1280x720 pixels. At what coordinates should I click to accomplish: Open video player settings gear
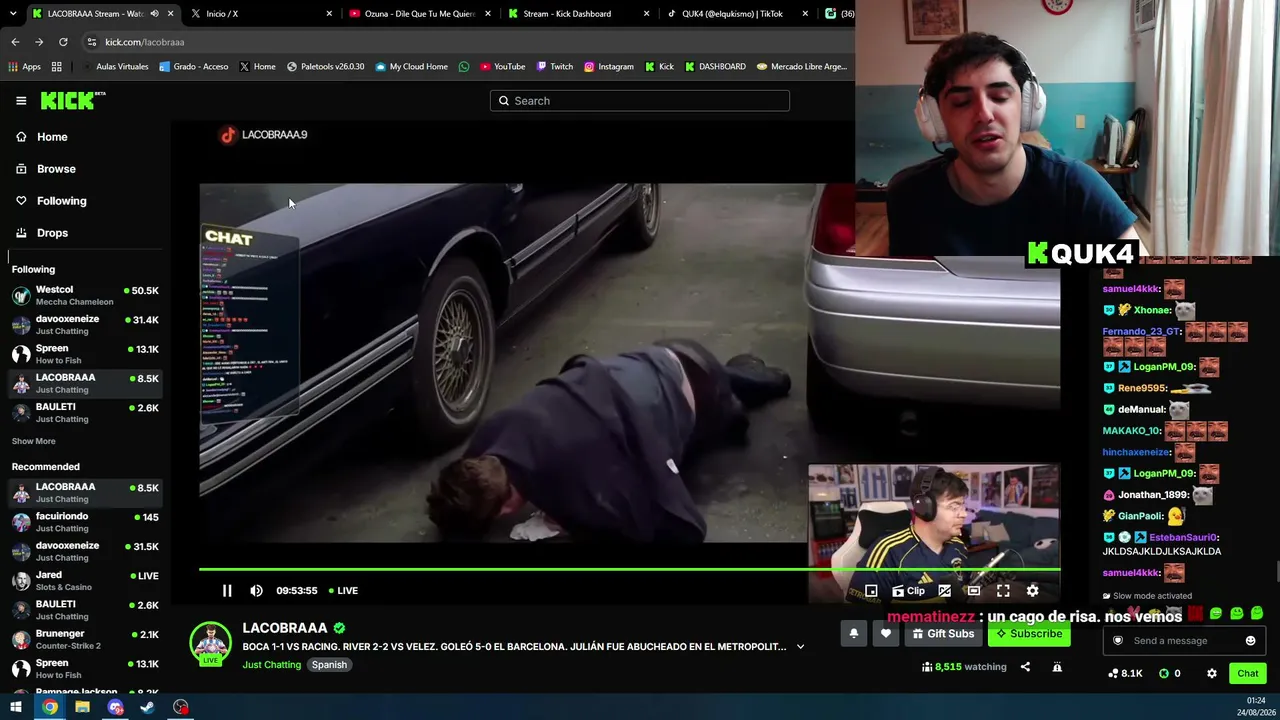click(x=1032, y=591)
